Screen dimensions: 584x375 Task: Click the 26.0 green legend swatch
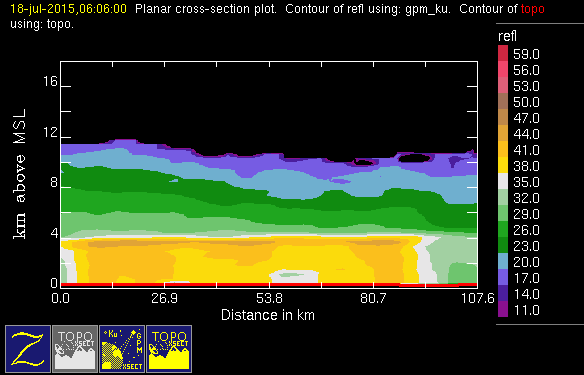point(503,229)
